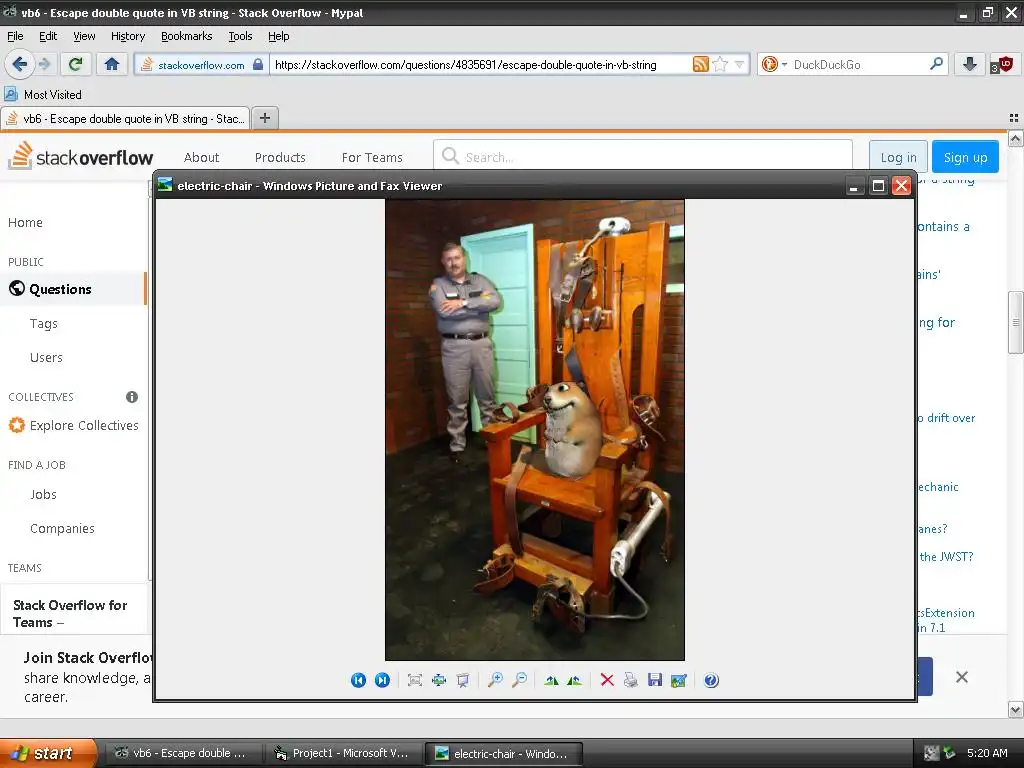The image size is (1024, 768).
Task: Click the address bar URL field
Action: 482,64
